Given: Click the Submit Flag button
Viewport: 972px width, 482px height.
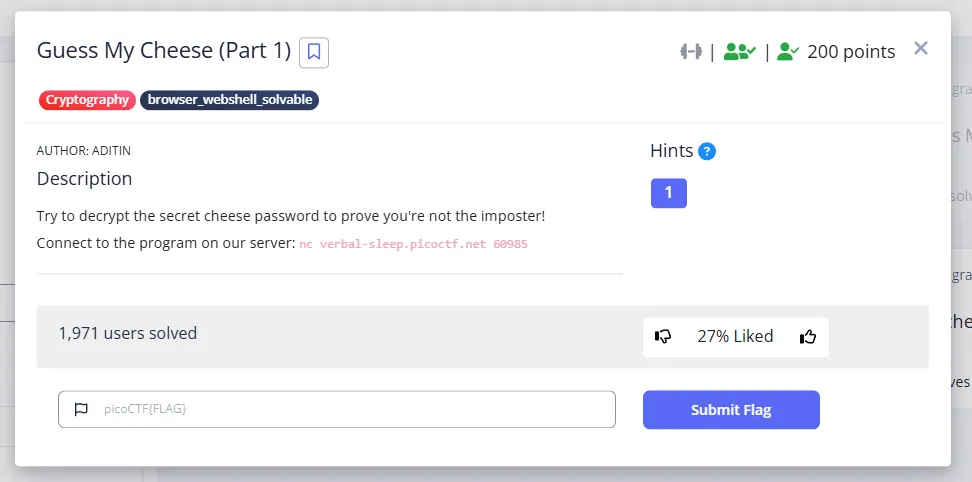Looking at the screenshot, I should click(x=731, y=410).
